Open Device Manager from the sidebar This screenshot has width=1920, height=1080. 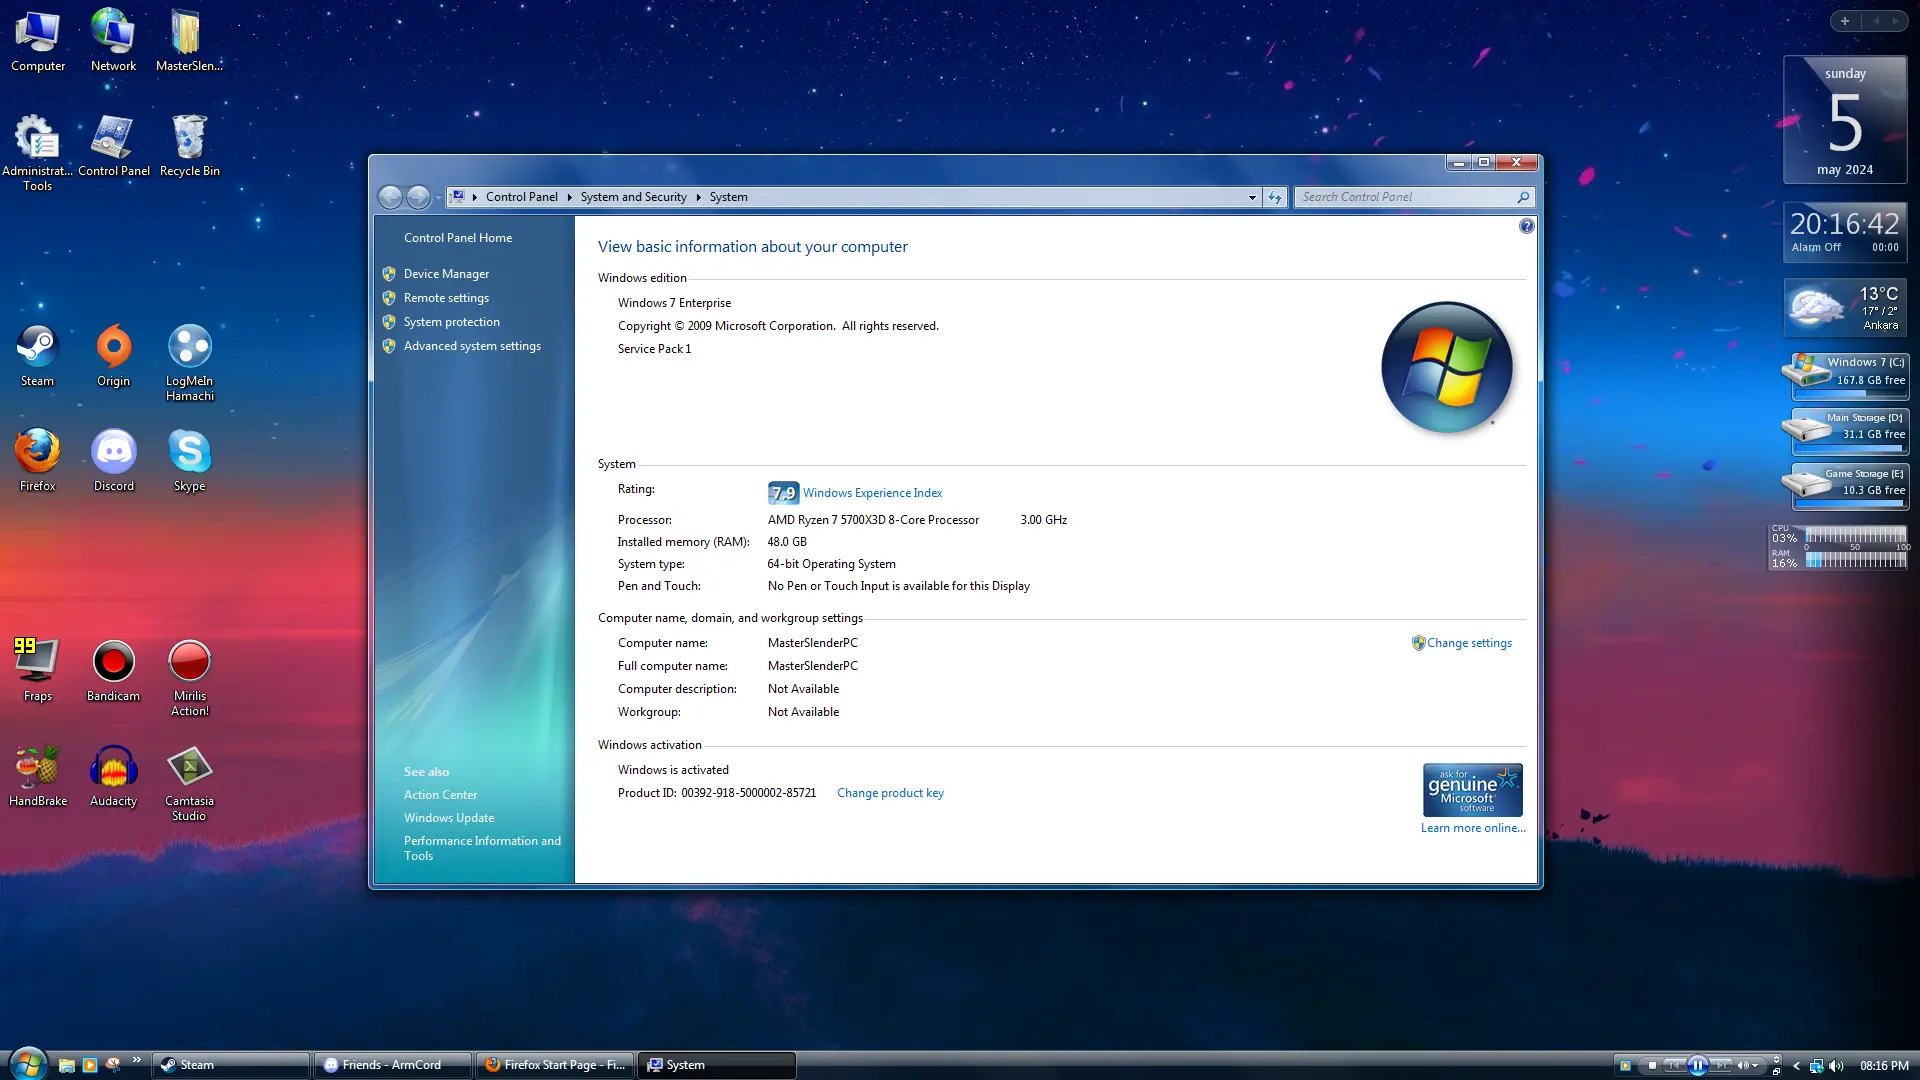446,274
